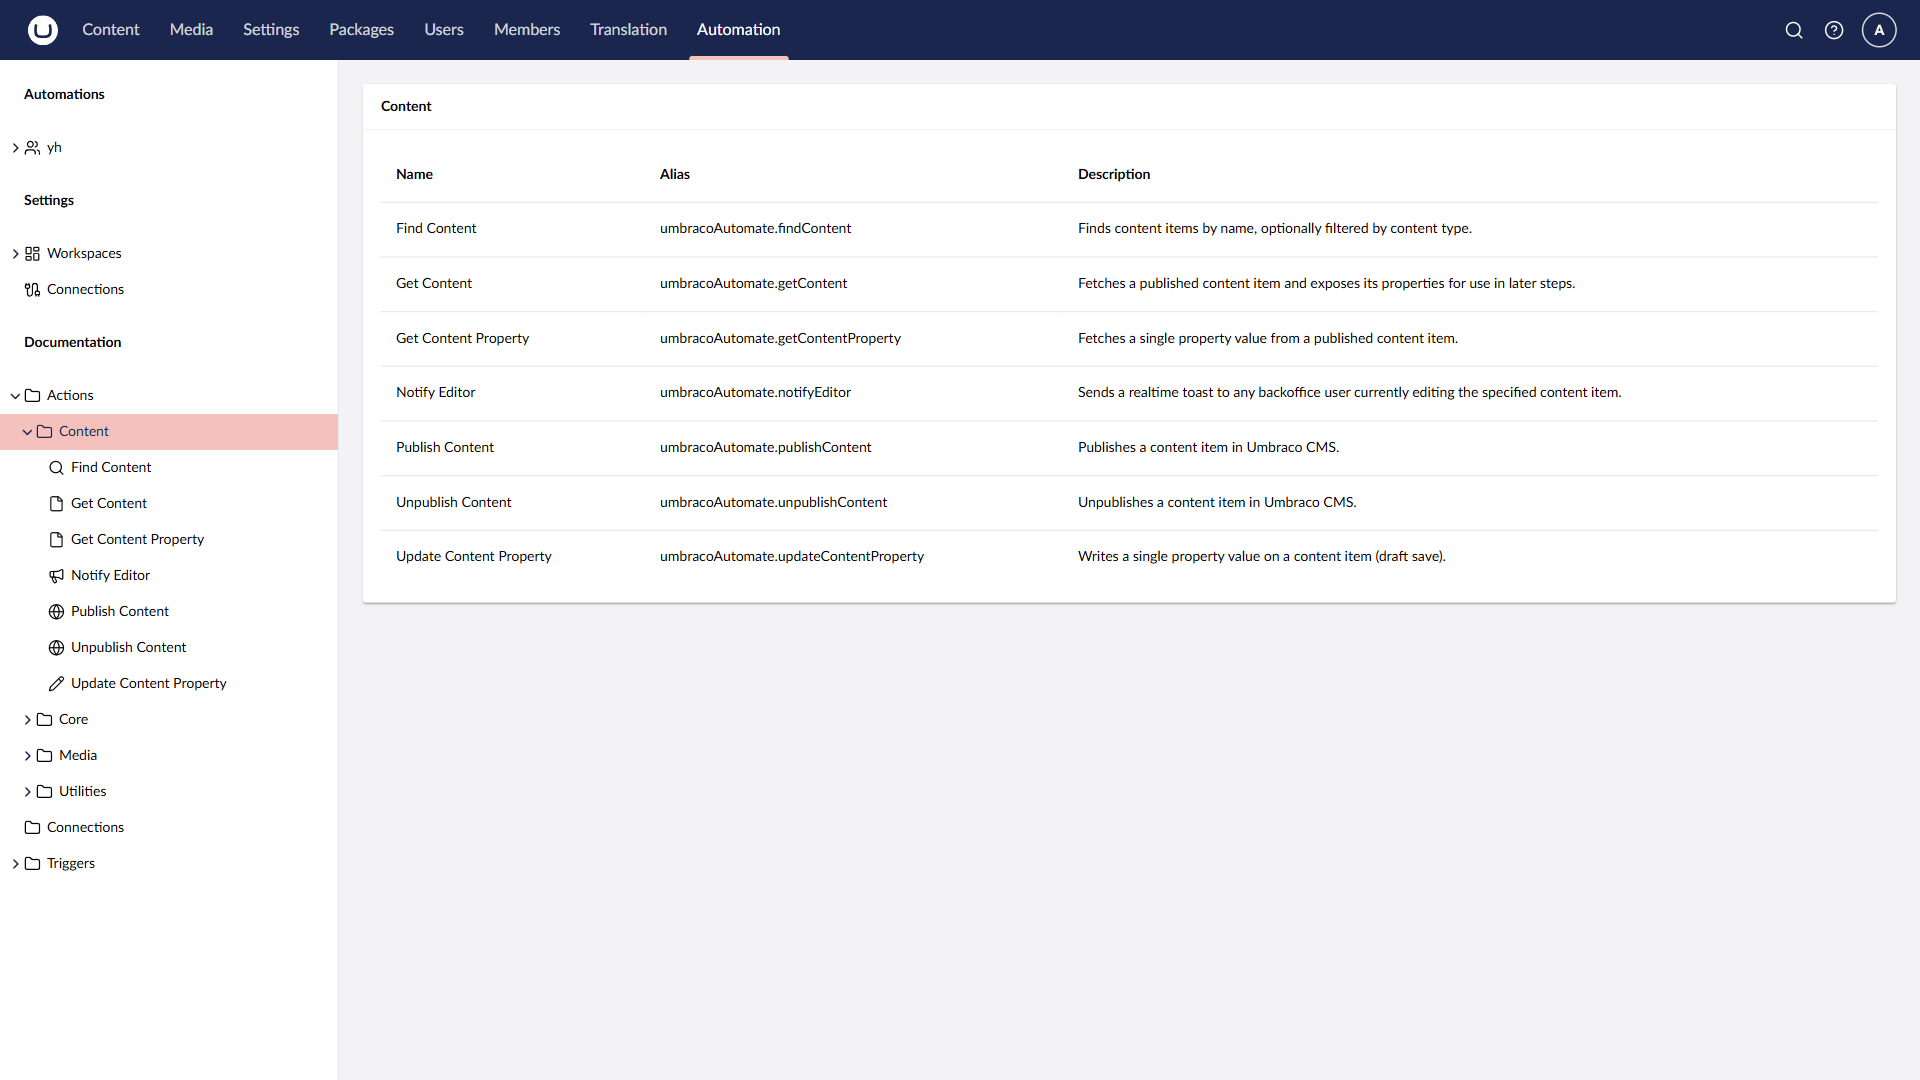The width and height of the screenshot is (1920, 1080).
Task: Click alias umbracoAutomate.notifyEditor
Action: (x=755, y=393)
